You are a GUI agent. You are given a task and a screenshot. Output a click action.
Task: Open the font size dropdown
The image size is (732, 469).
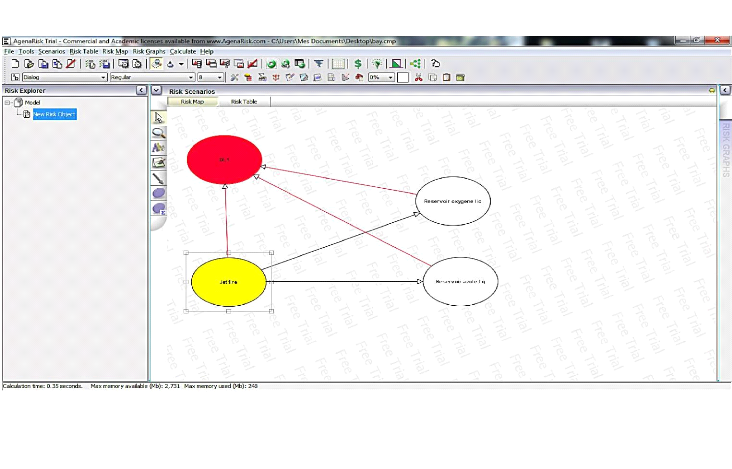coord(220,77)
